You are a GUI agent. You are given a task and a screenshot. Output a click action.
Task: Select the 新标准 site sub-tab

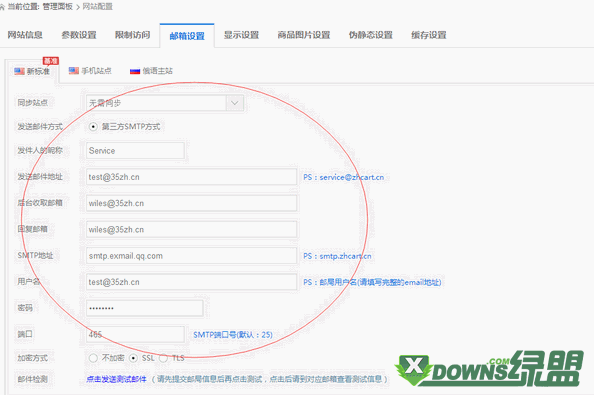click(32, 71)
